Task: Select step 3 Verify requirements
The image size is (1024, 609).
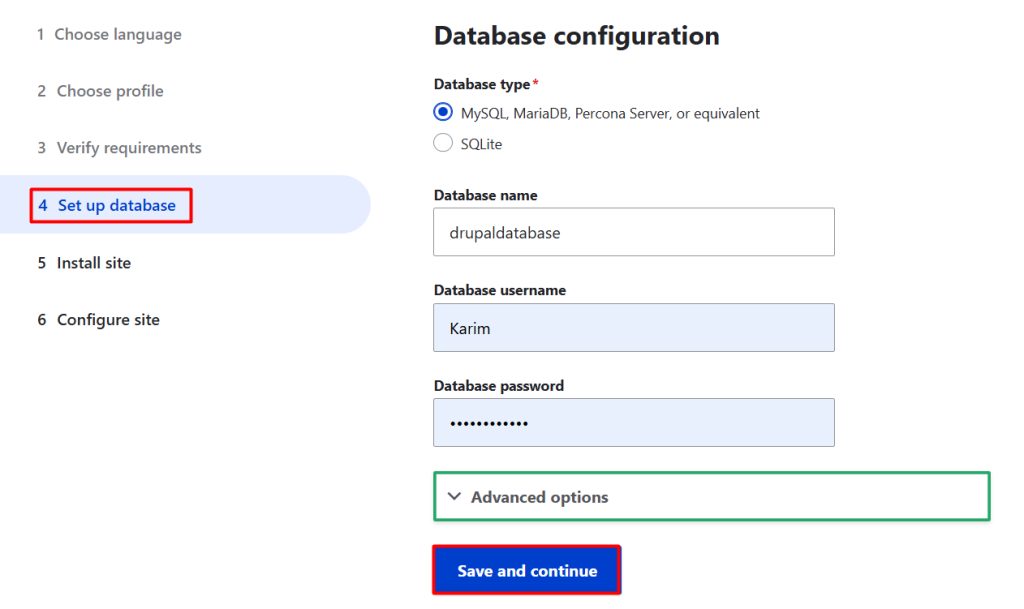Action: 119,148
